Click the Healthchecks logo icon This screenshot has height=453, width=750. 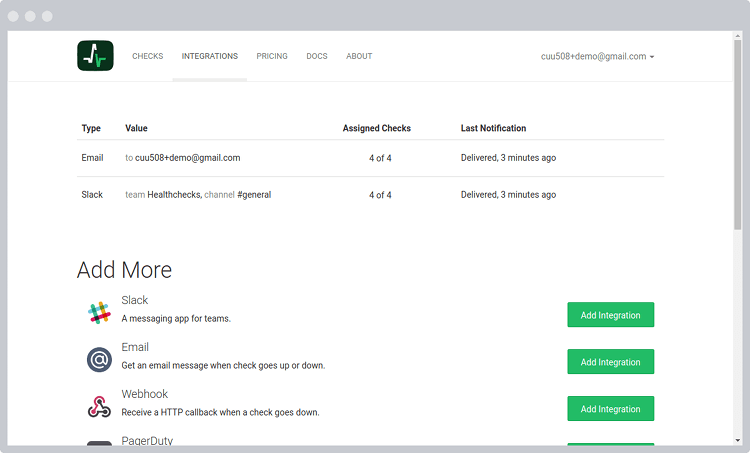tap(95, 56)
